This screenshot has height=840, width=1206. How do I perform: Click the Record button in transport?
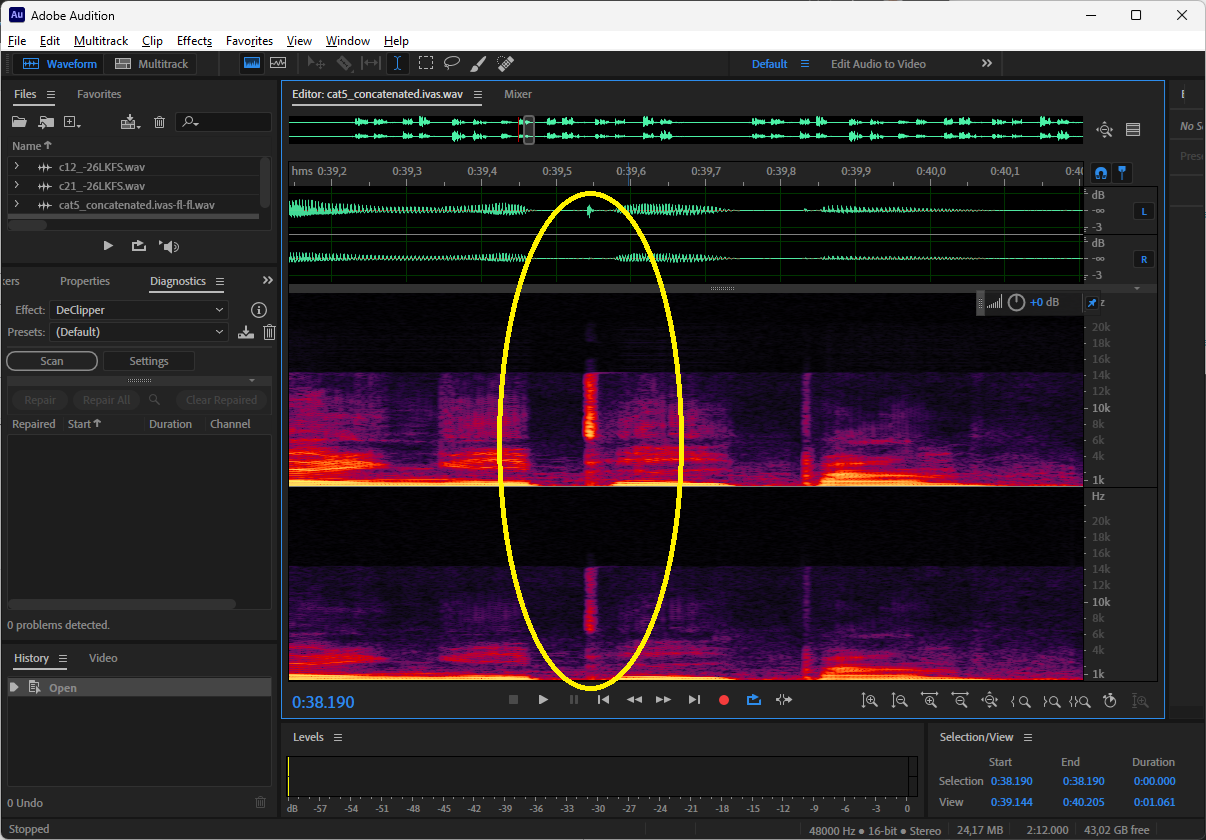tap(724, 700)
